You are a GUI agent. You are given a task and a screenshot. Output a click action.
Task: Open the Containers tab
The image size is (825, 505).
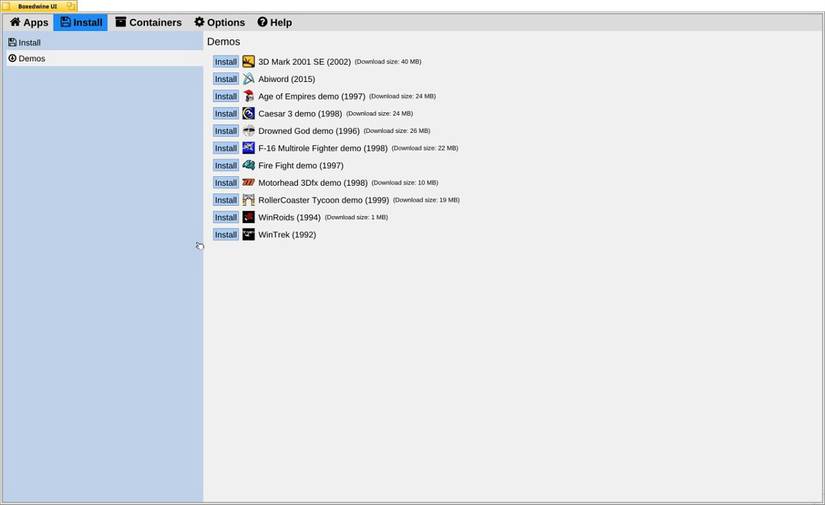[148, 23]
